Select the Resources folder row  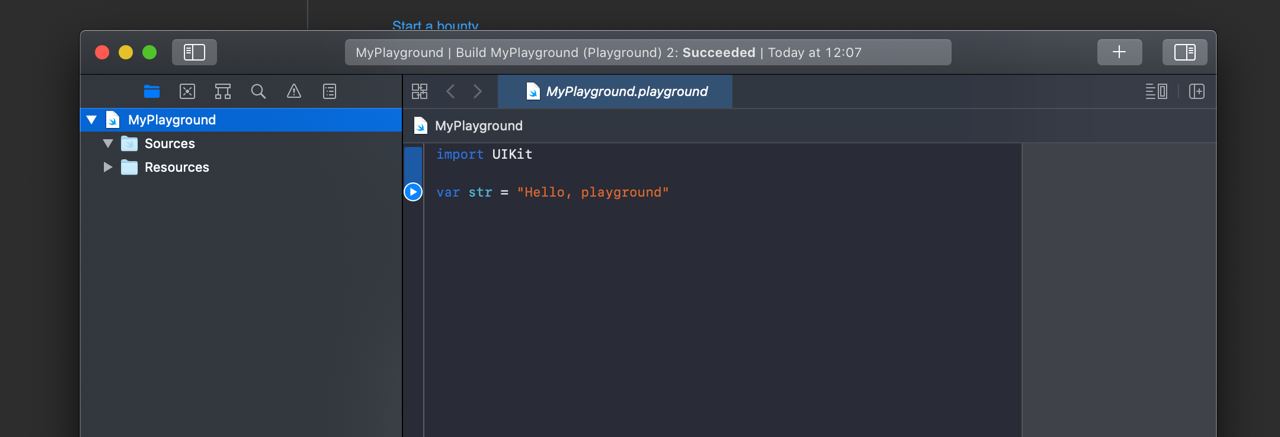(x=241, y=167)
